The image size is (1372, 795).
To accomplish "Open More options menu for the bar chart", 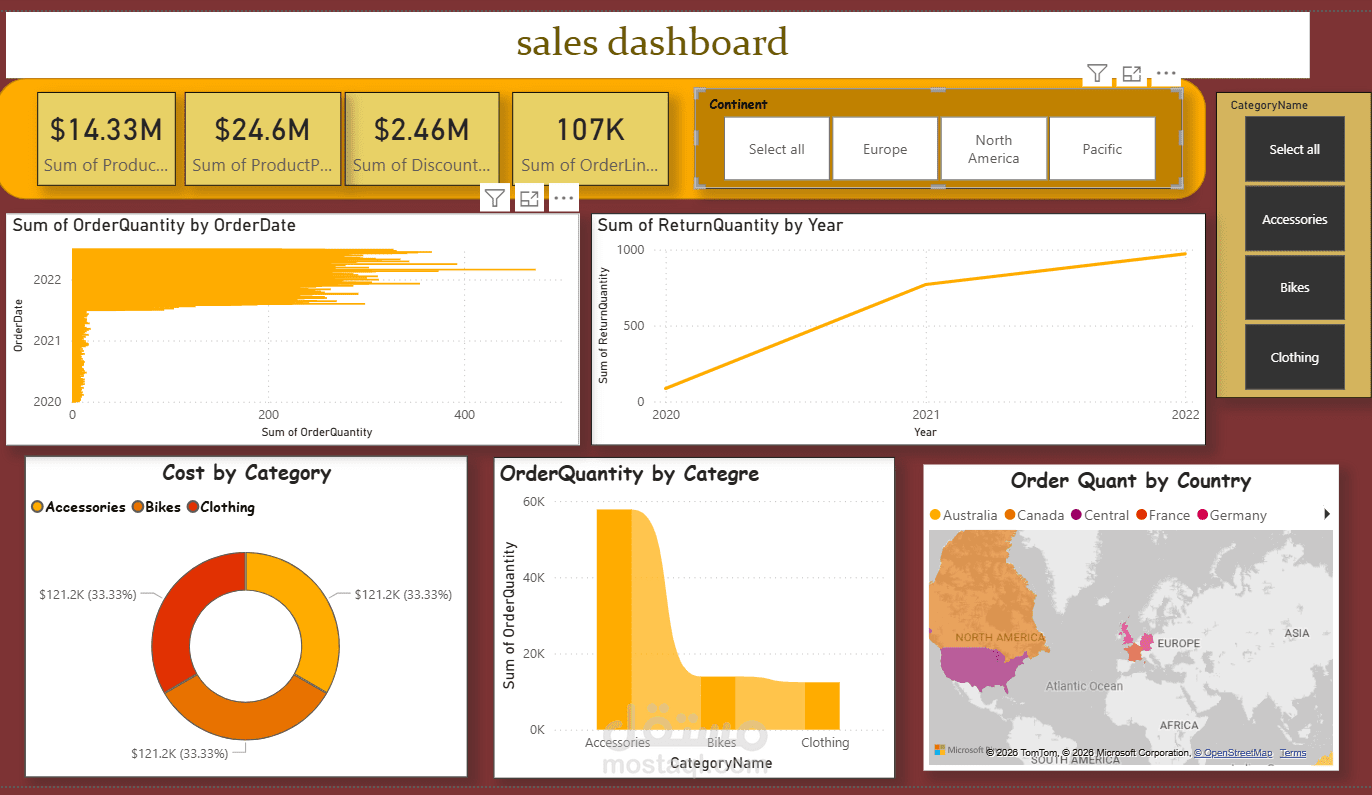I will point(563,197).
